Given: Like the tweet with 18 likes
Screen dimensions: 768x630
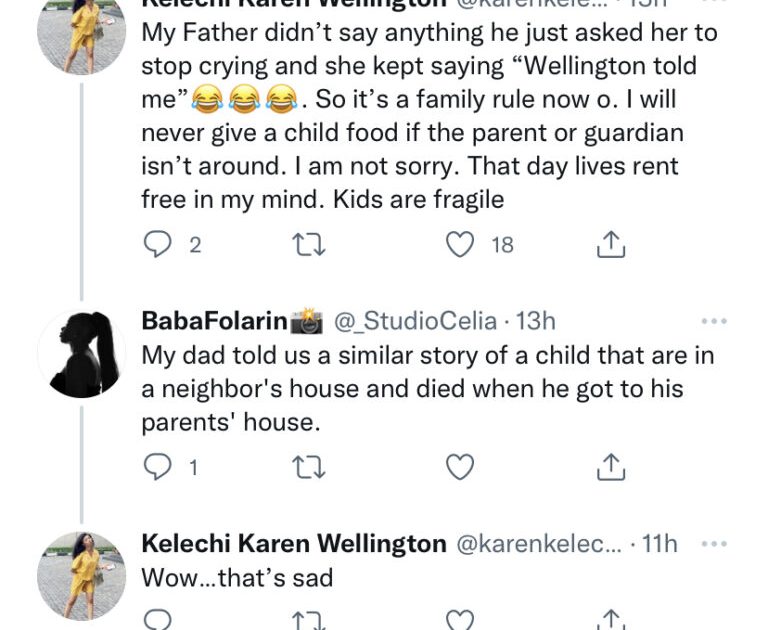Looking at the screenshot, I should 460,245.
